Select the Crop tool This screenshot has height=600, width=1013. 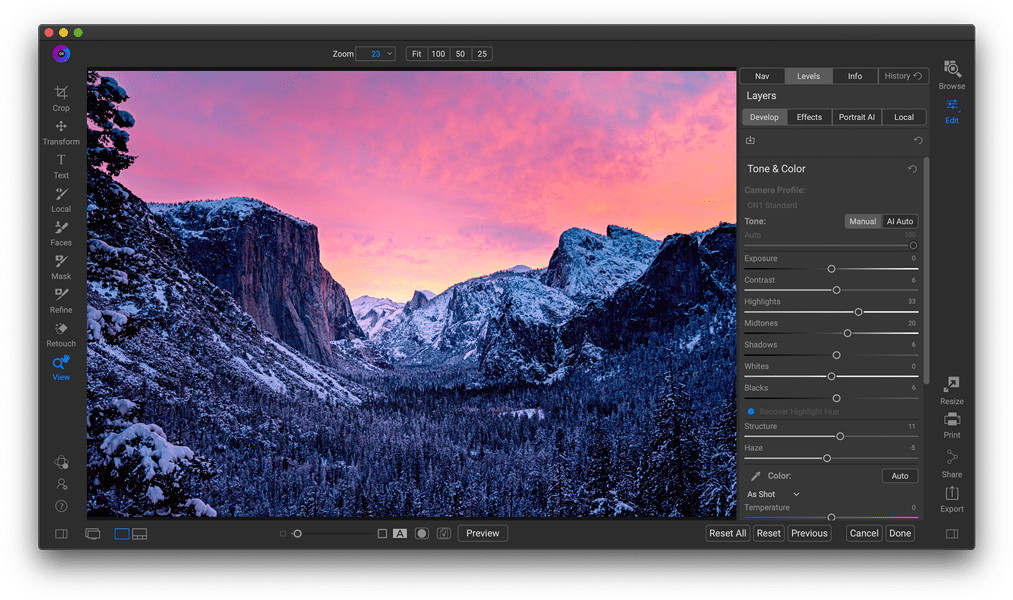[x=61, y=94]
